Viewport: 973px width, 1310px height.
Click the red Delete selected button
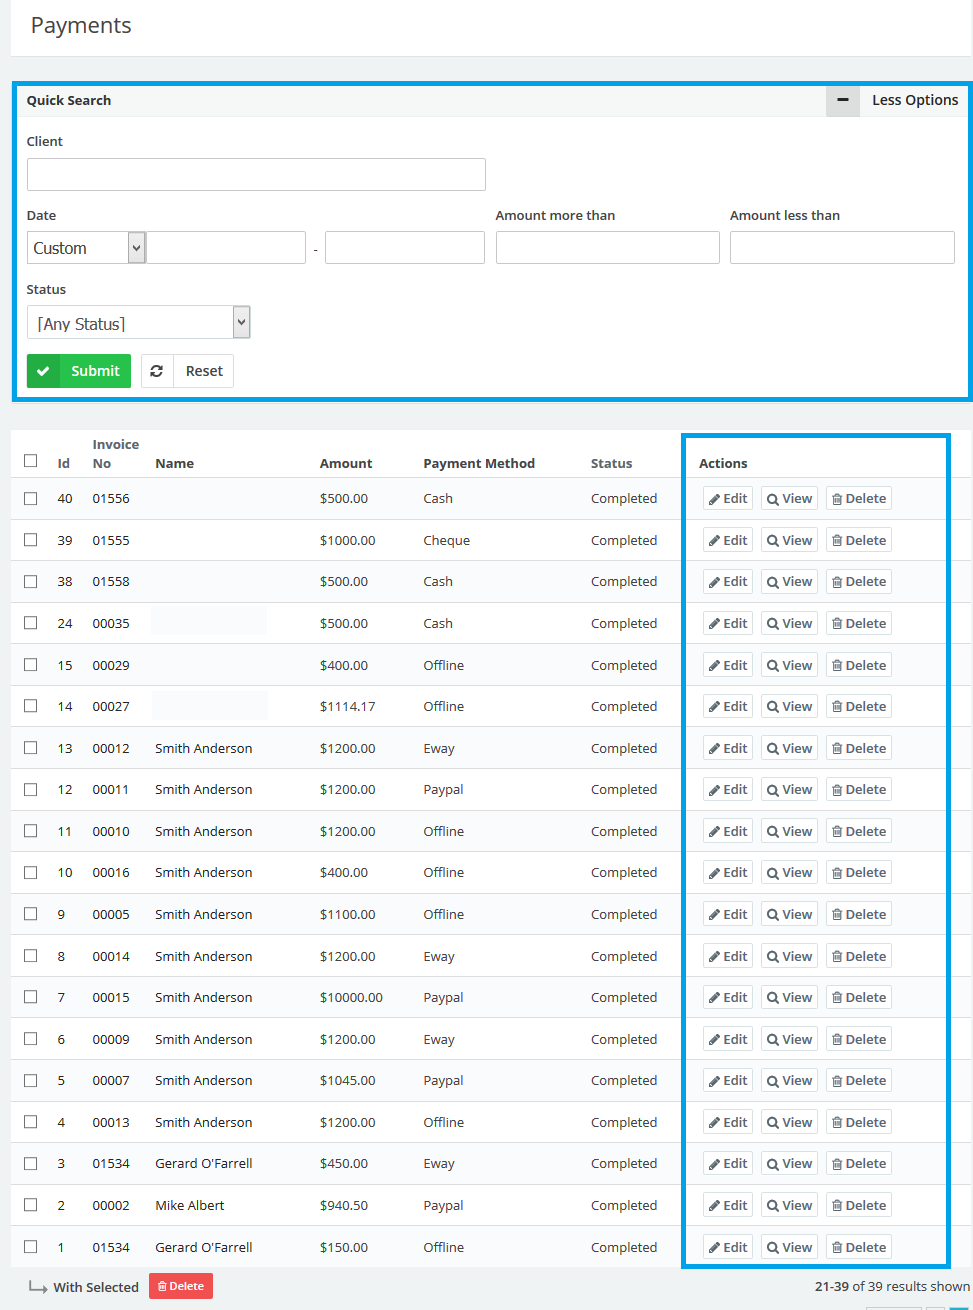click(181, 1287)
